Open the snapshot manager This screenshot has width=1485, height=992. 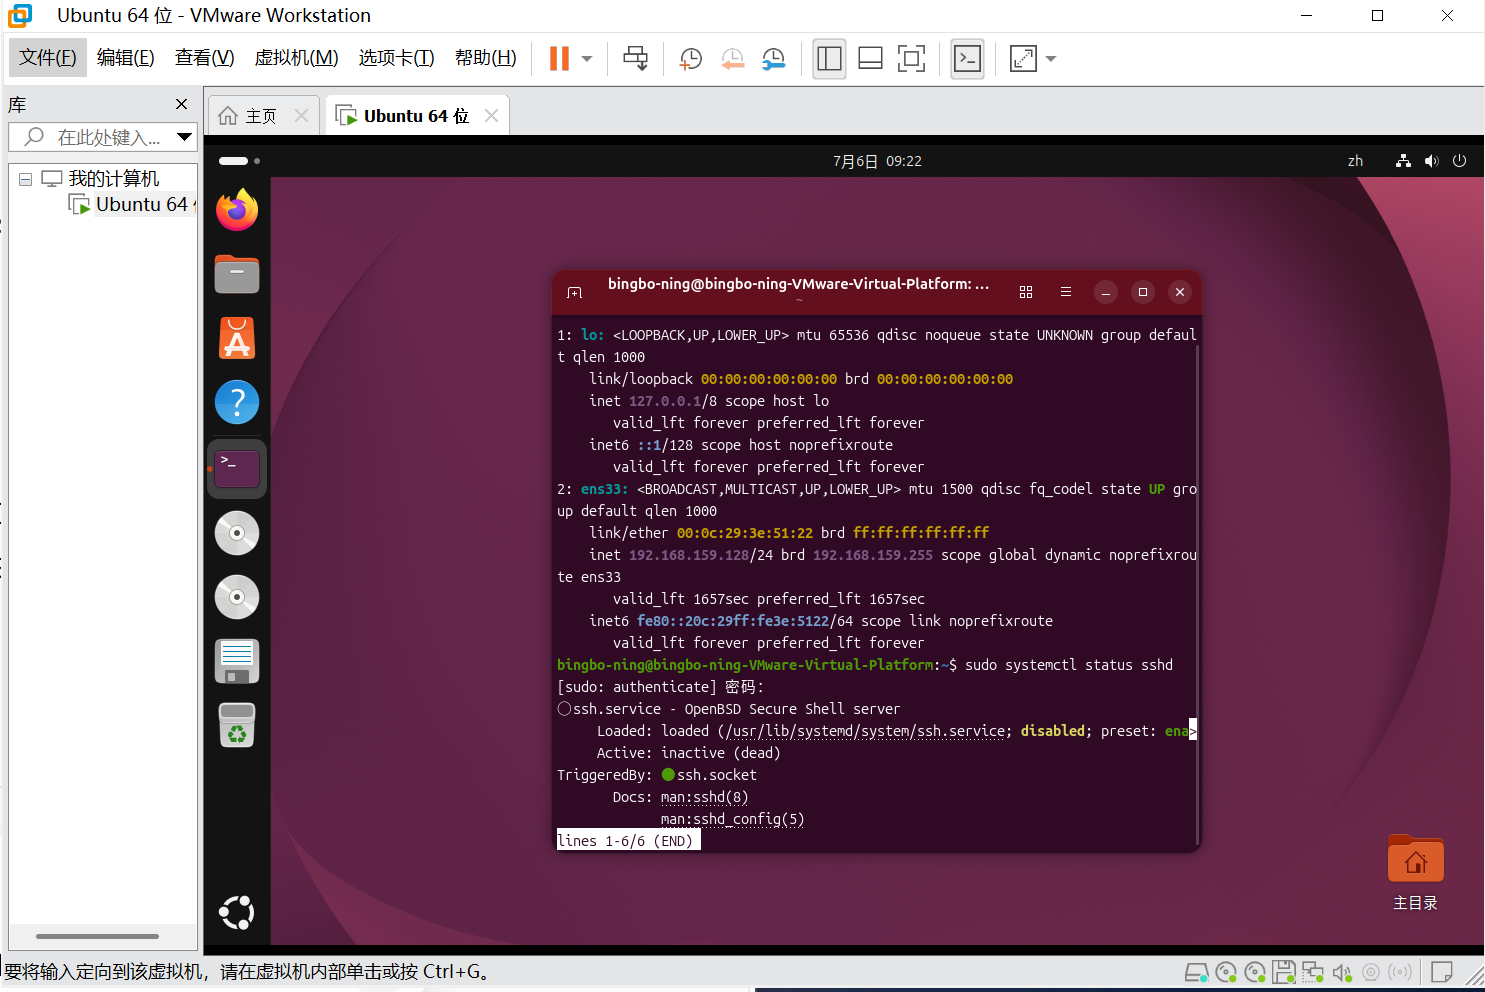(773, 59)
